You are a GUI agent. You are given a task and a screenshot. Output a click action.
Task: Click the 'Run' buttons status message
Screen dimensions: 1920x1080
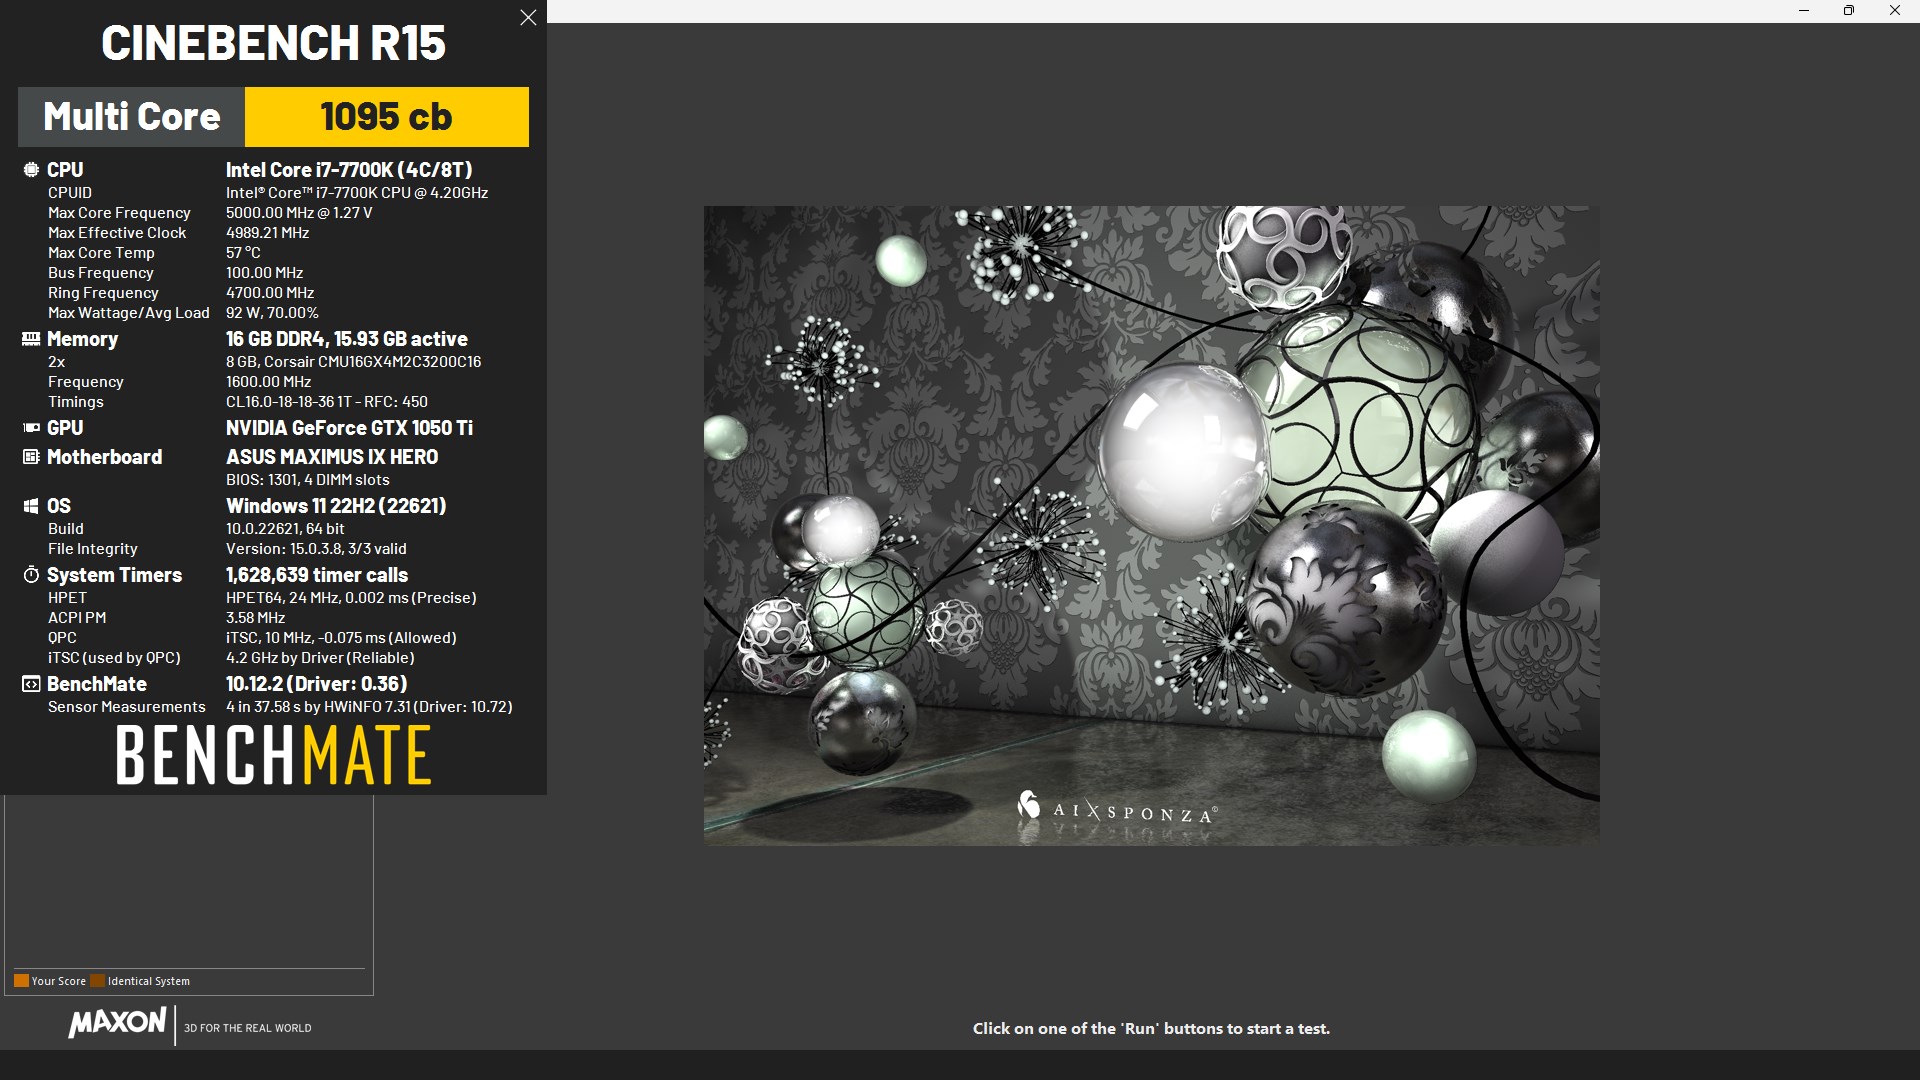coord(1151,1029)
